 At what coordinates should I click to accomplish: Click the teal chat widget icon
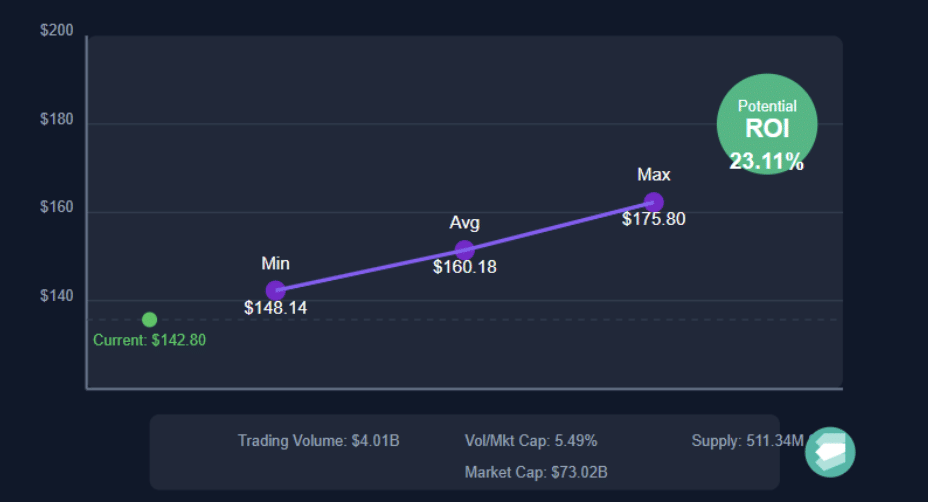coord(830,451)
